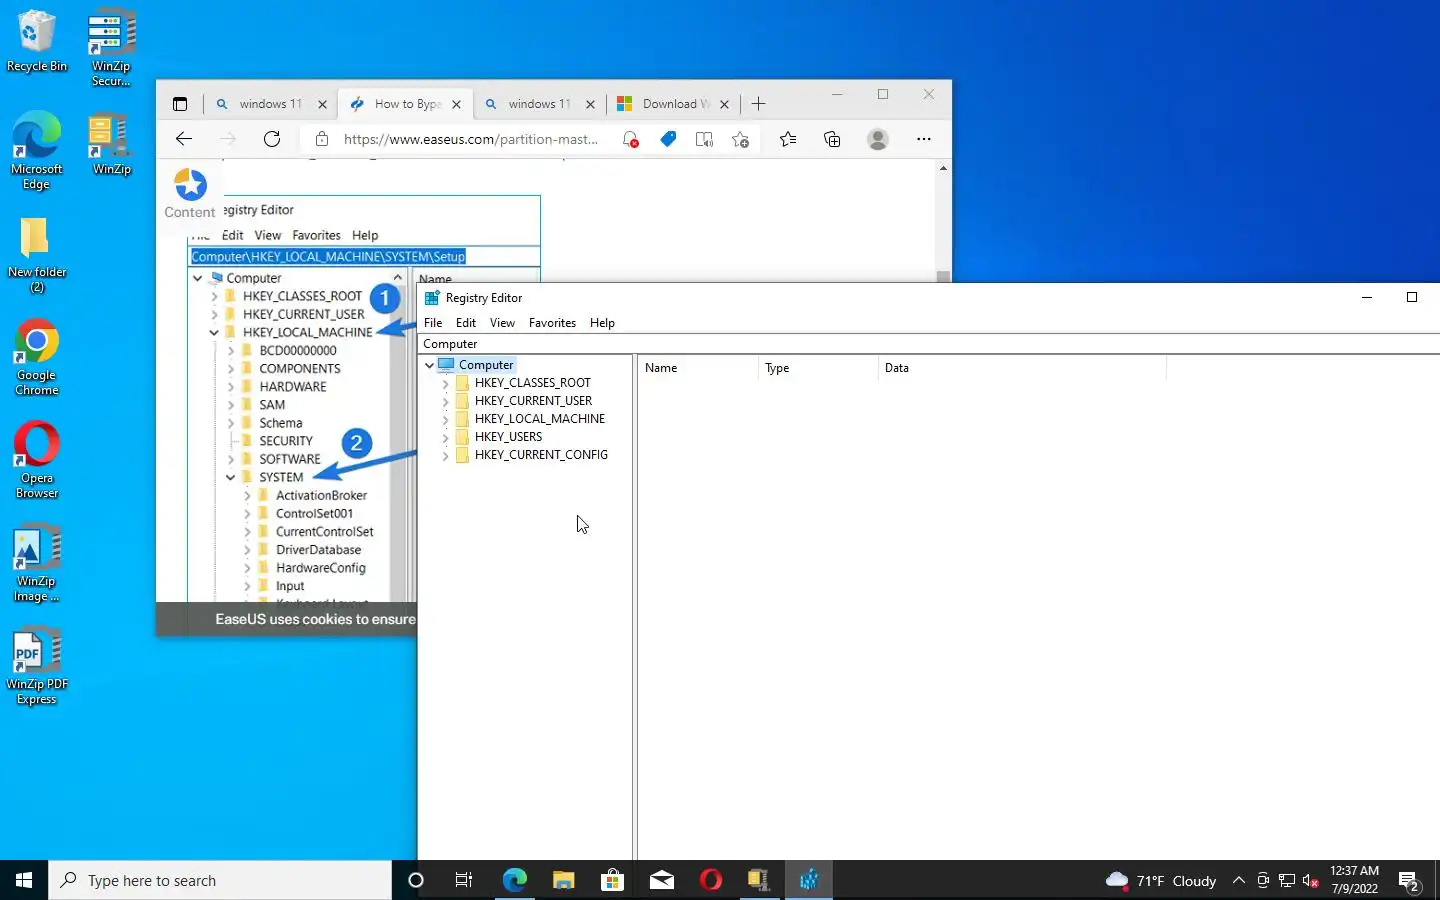Click Type column header
This screenshot has width=1440, height=900.
coord(818,368)
